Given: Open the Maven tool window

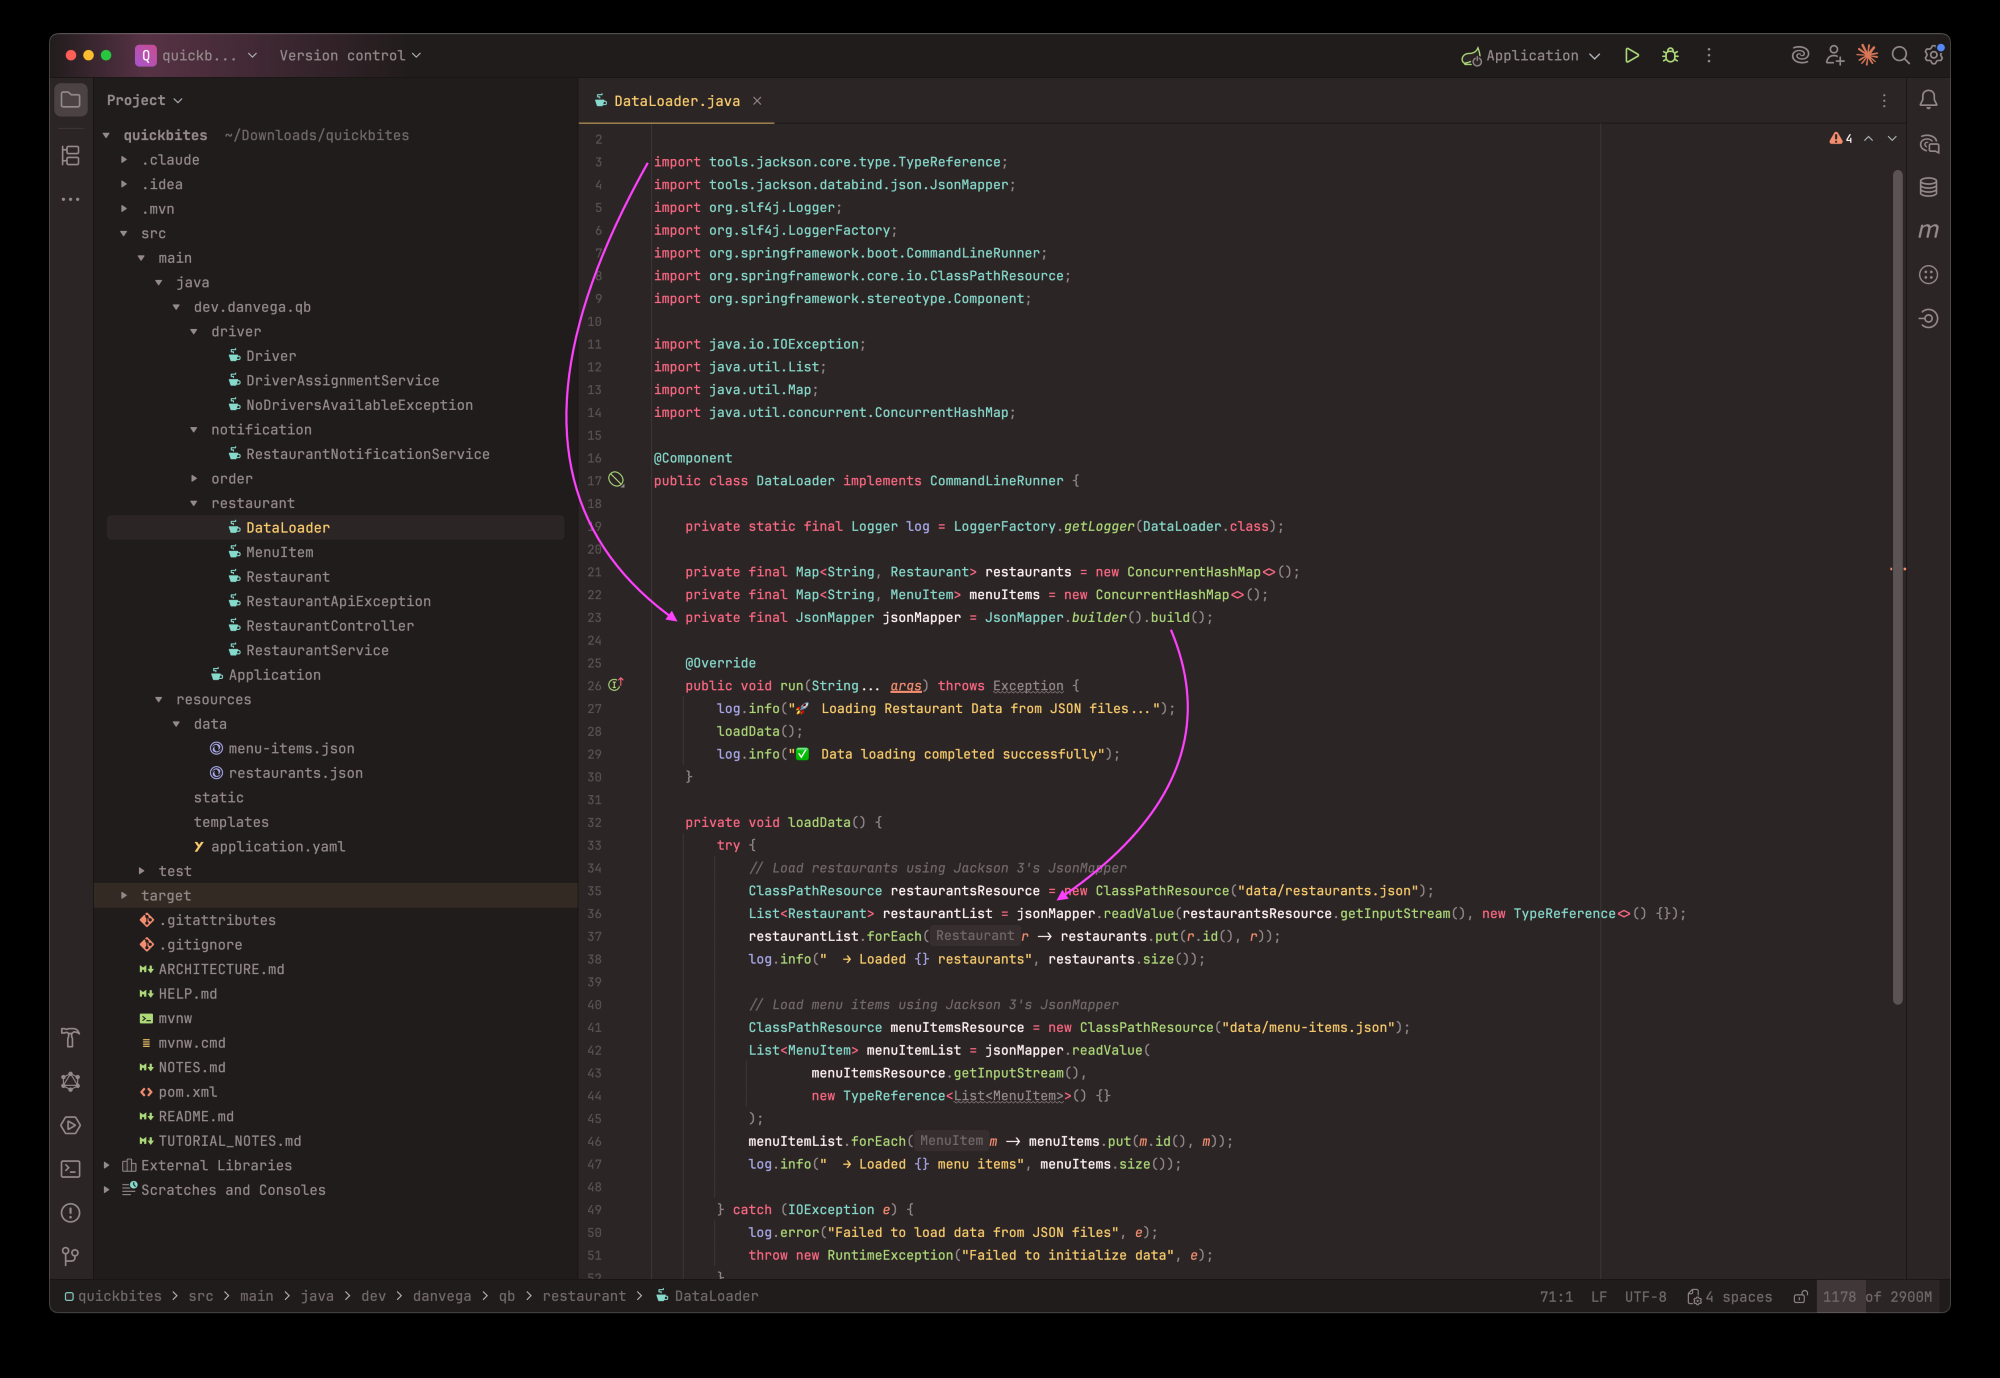Looking at the screenshot, I should (x=1928, y=231).
